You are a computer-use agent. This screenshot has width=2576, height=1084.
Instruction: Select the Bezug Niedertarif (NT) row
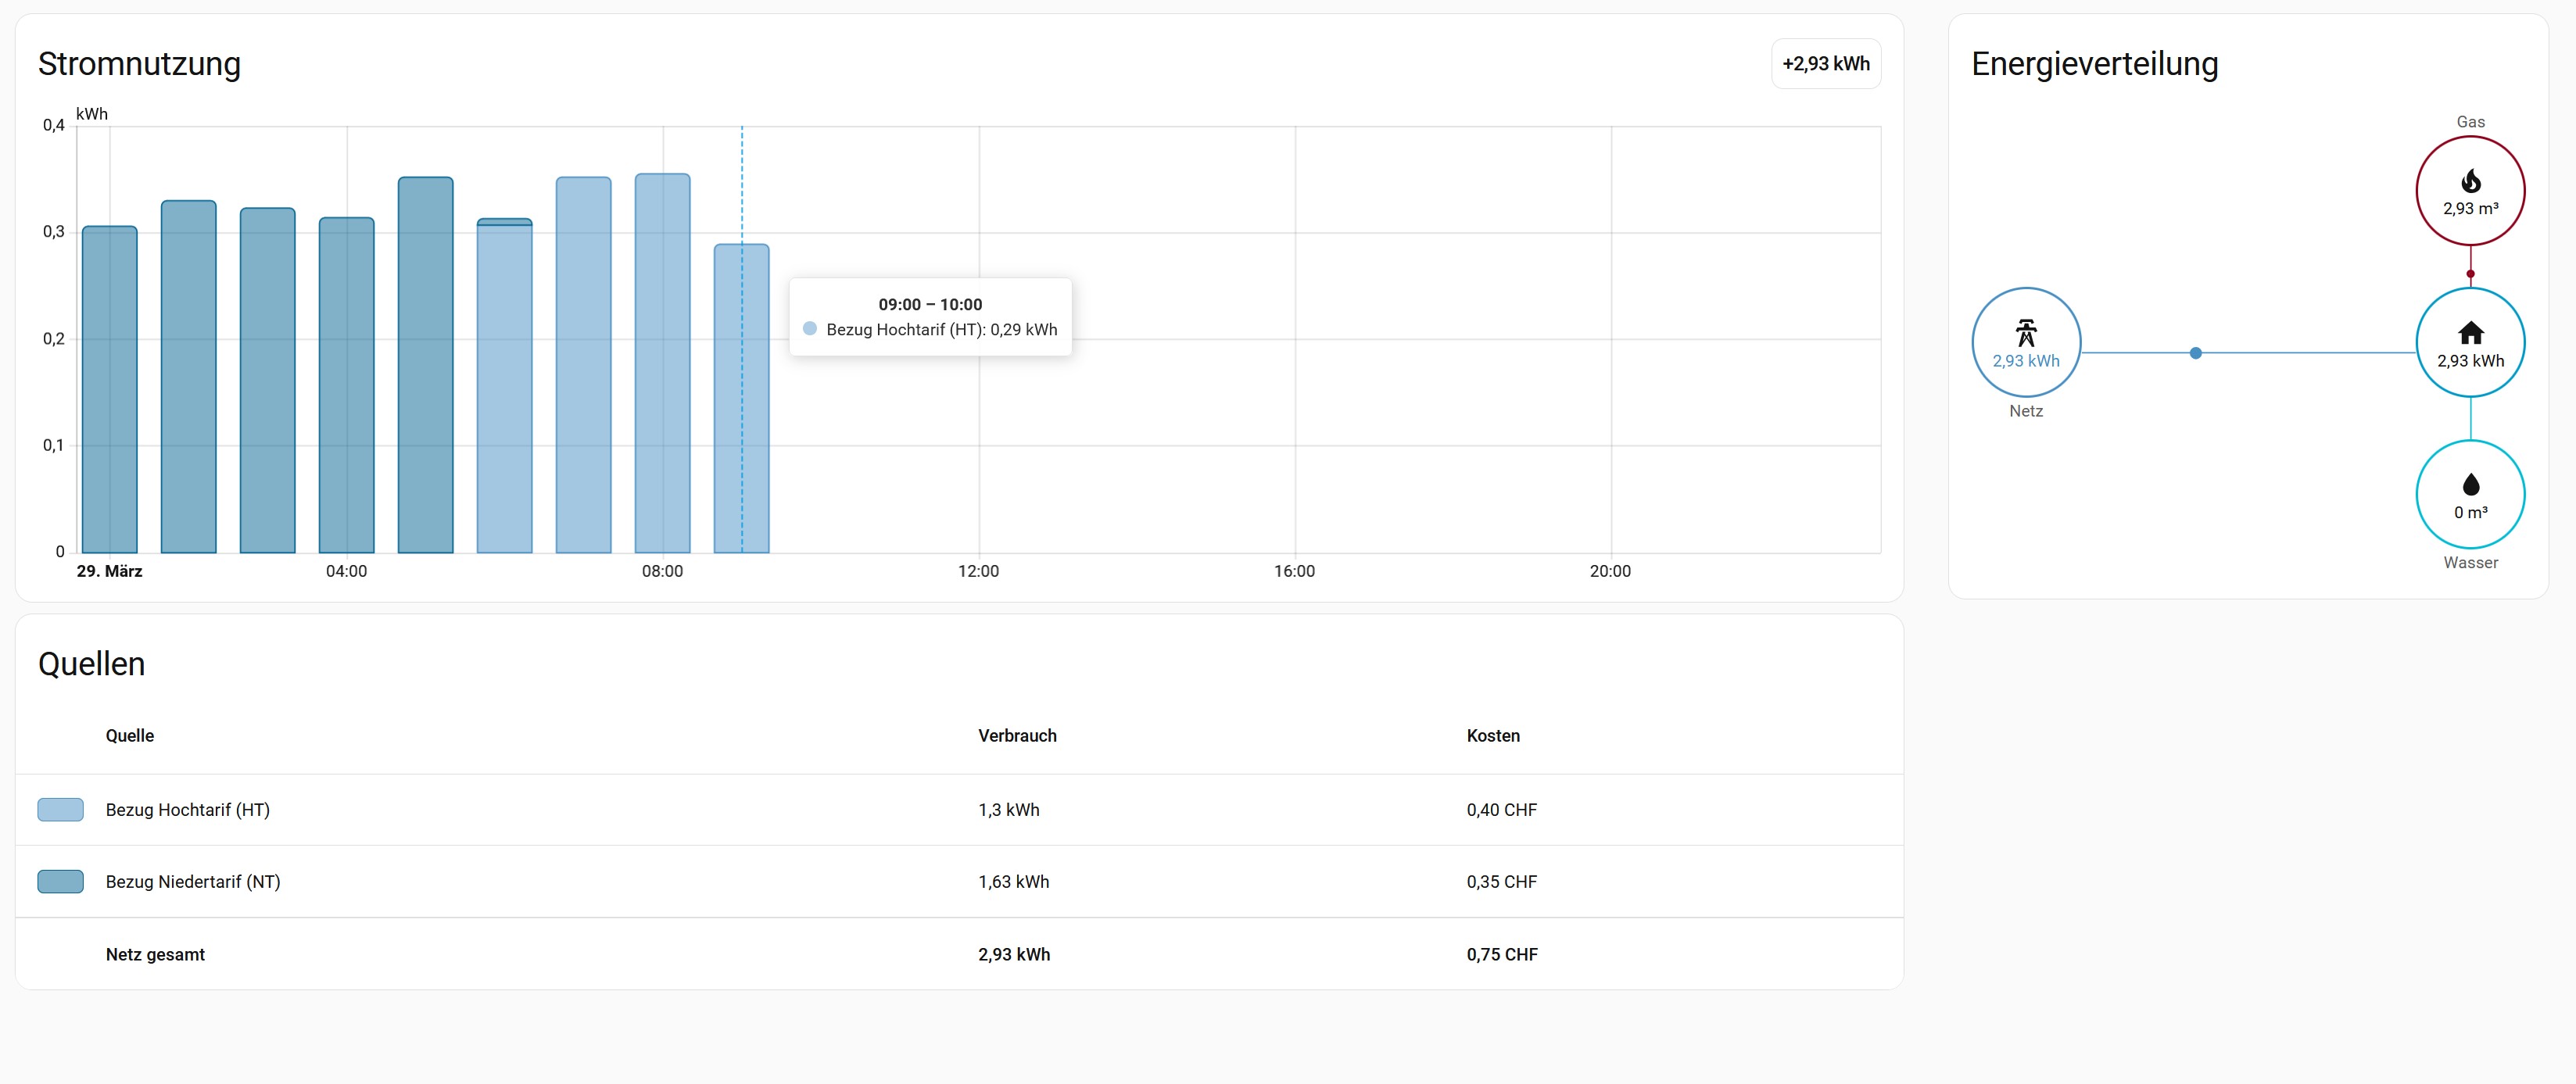pyautogui.click(x=192, y=882)
